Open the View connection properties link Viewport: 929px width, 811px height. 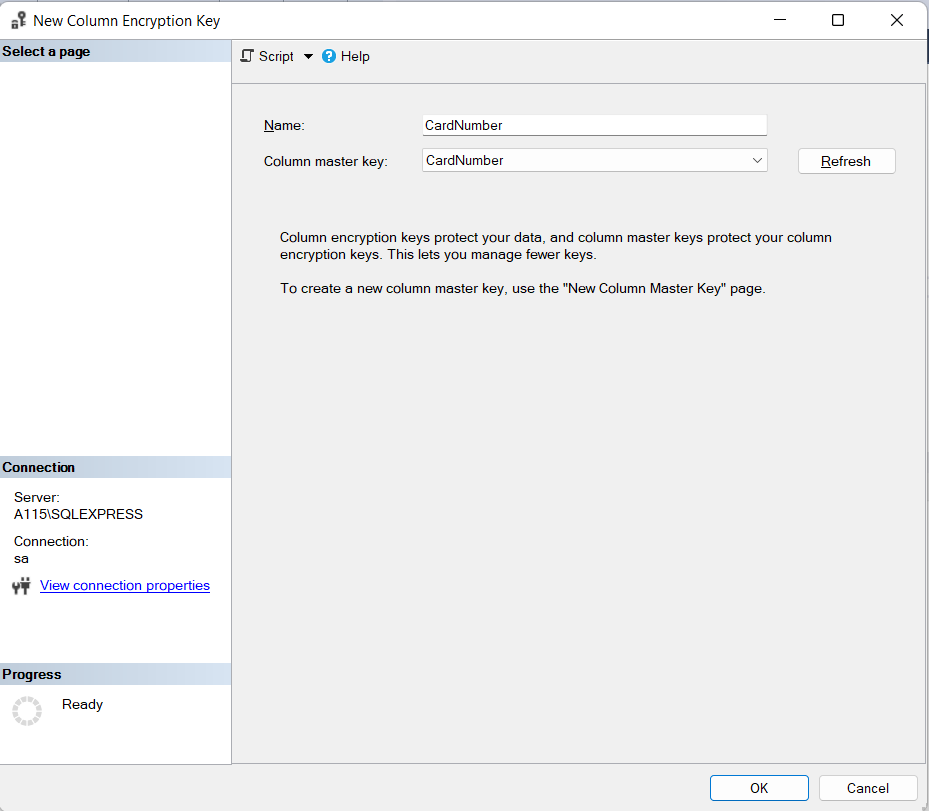125,586
